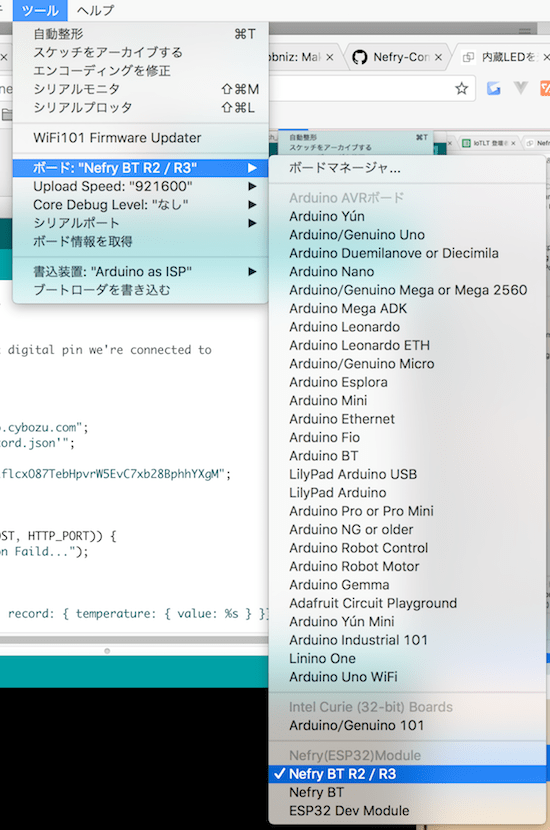Select Arduino Nano board
Image resolution: width=550 pixels, height=830 pixels.
(407, 272)
